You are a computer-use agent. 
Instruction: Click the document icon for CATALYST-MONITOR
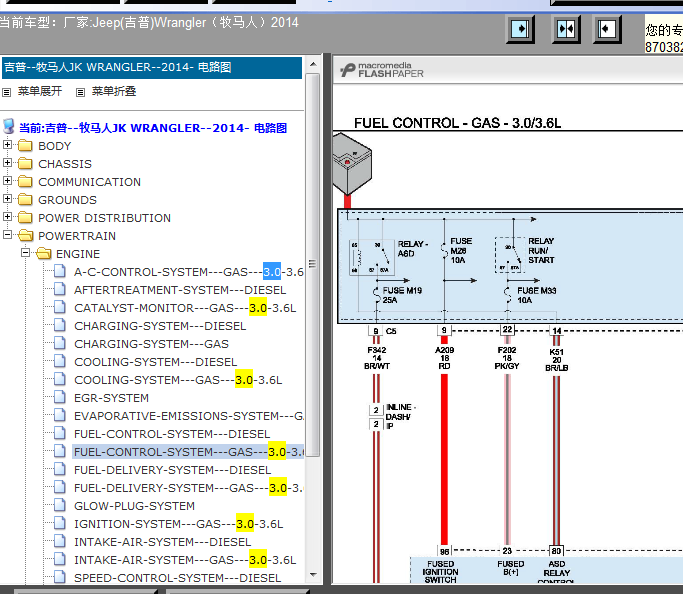[x=60, y=307]
